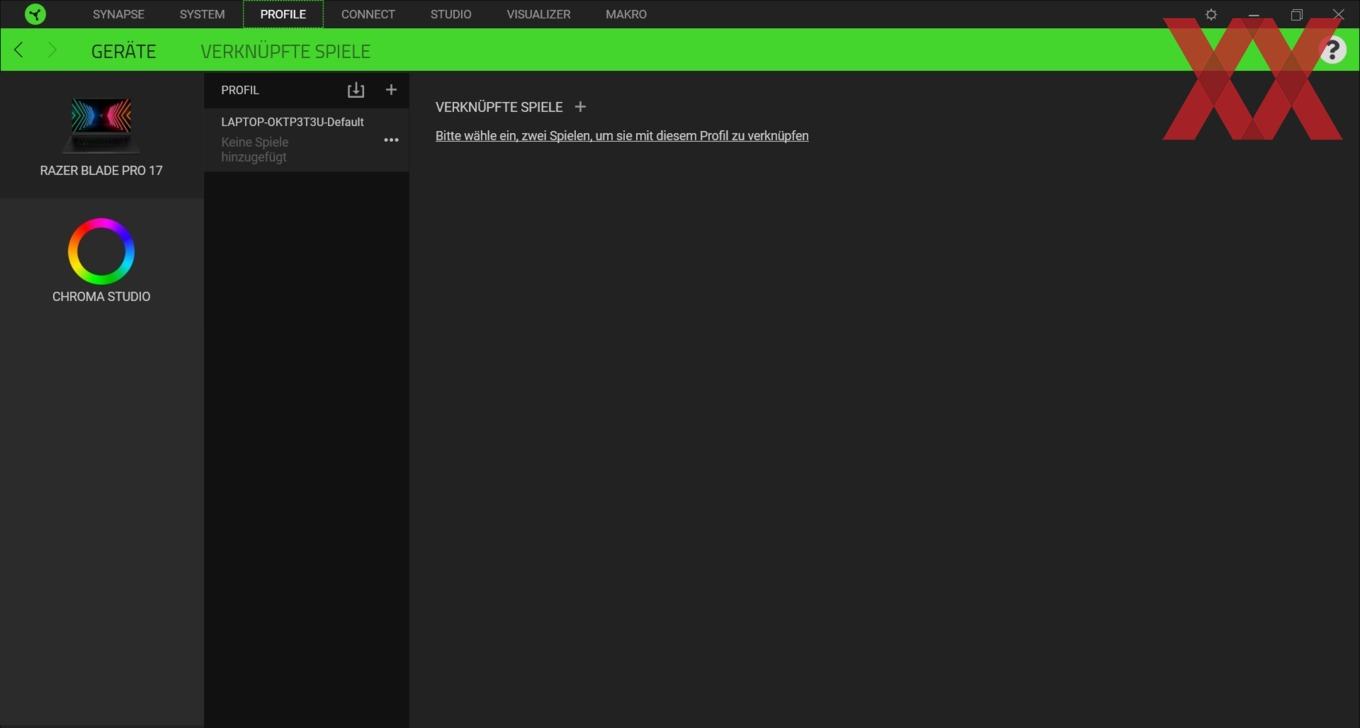Click the RAZER BLADE PRO 17 label
Screen dimensions: 1360x728
(x=101, y=171)
